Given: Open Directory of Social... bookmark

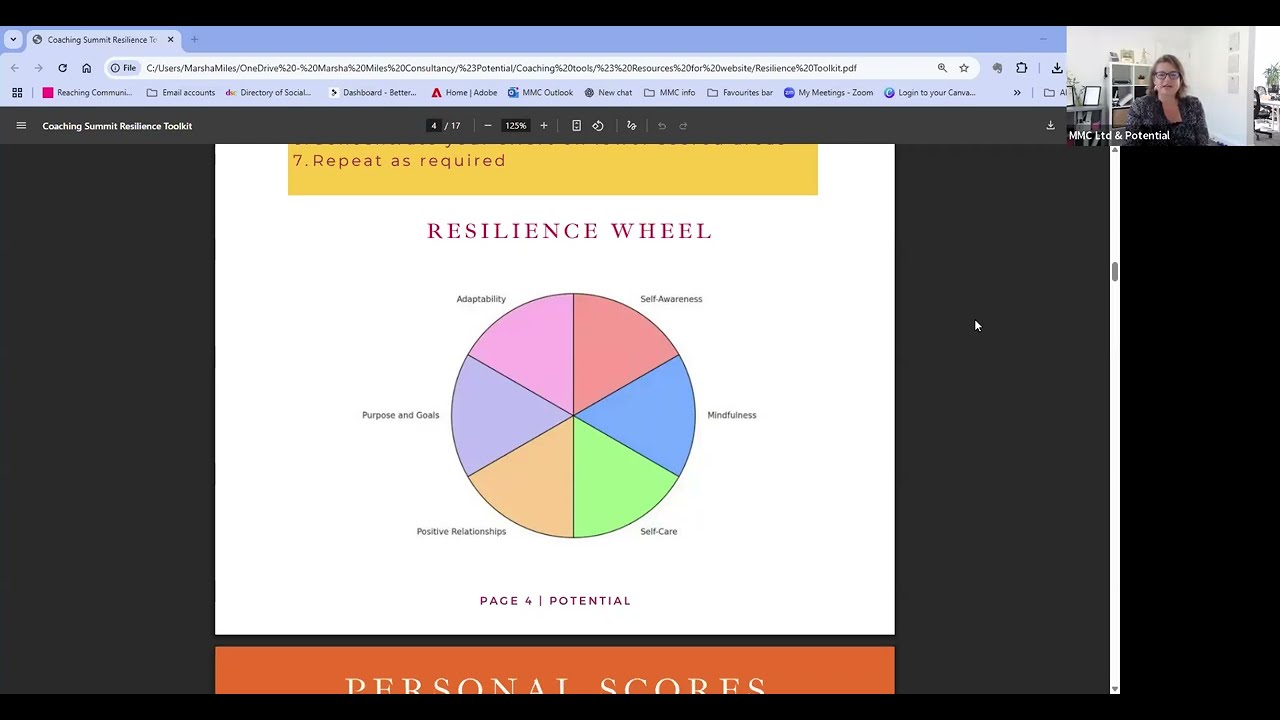Looking at the screenshot, I should point(268,93).
